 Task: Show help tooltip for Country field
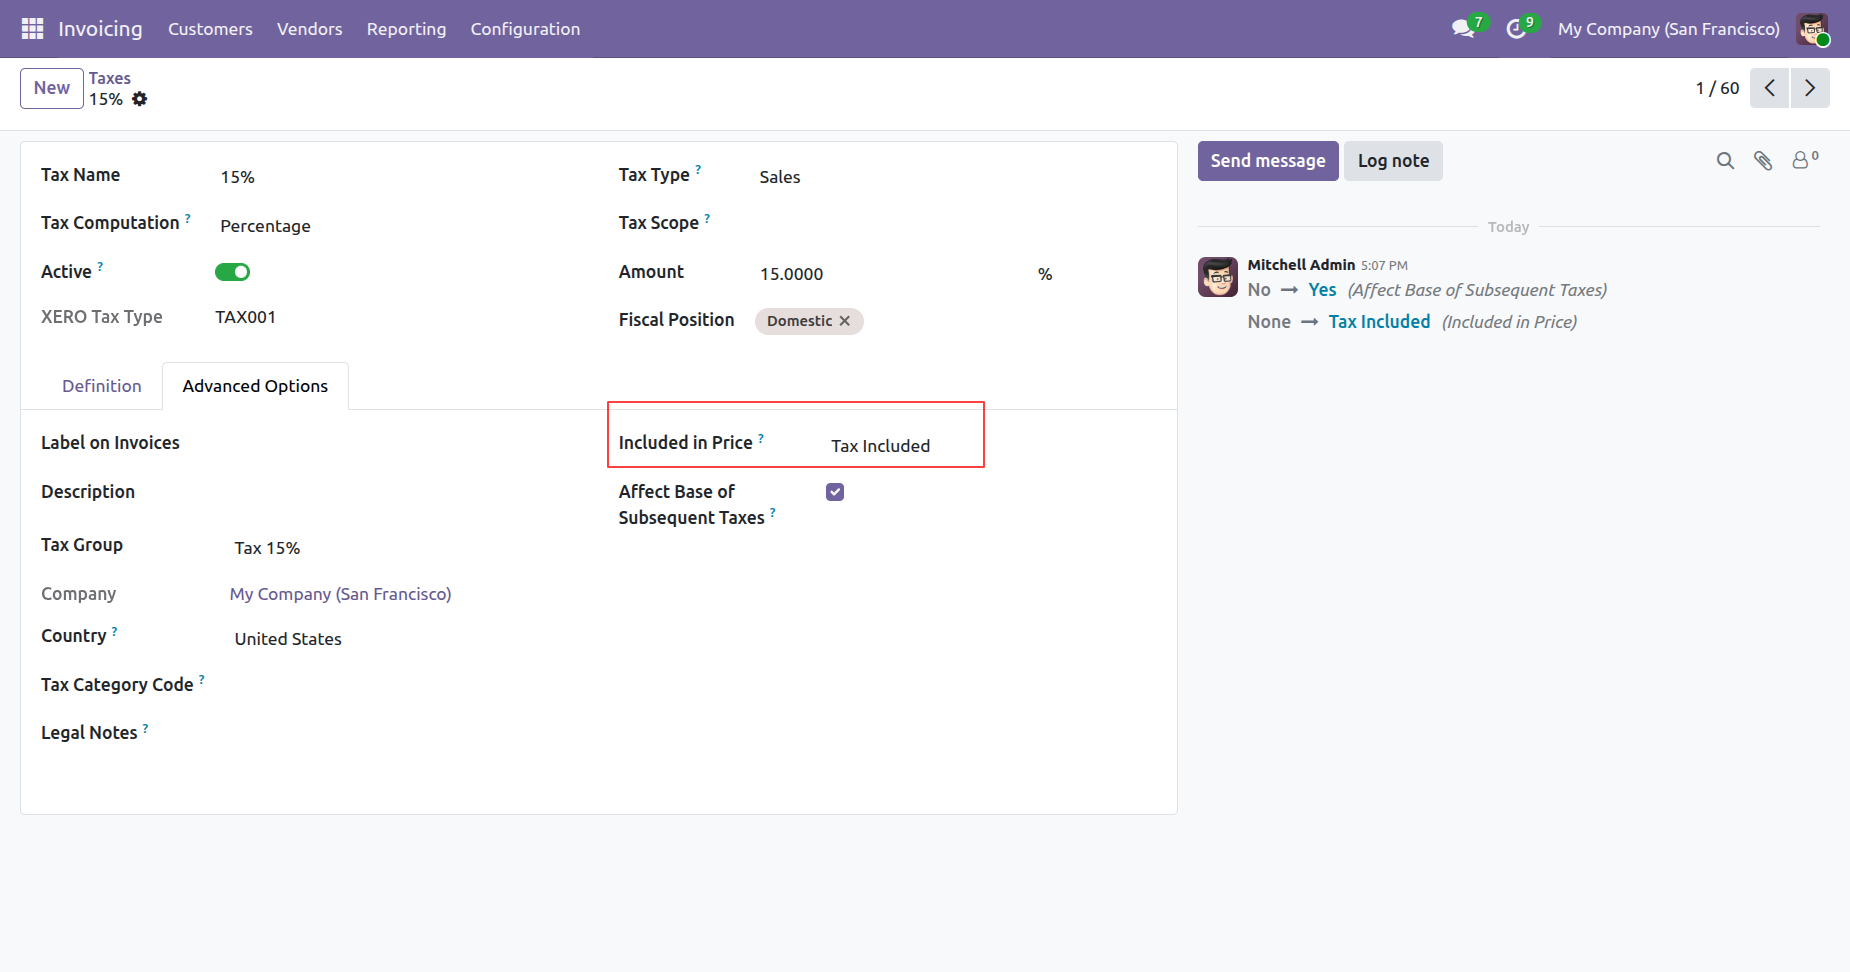[x=114, y=630]
